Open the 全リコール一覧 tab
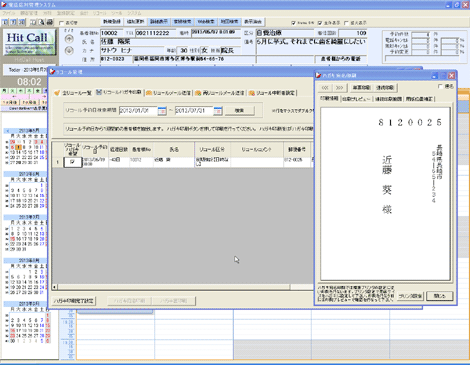Image resolution: width=470 pixels, height=365 pixels. pos(73,93)
